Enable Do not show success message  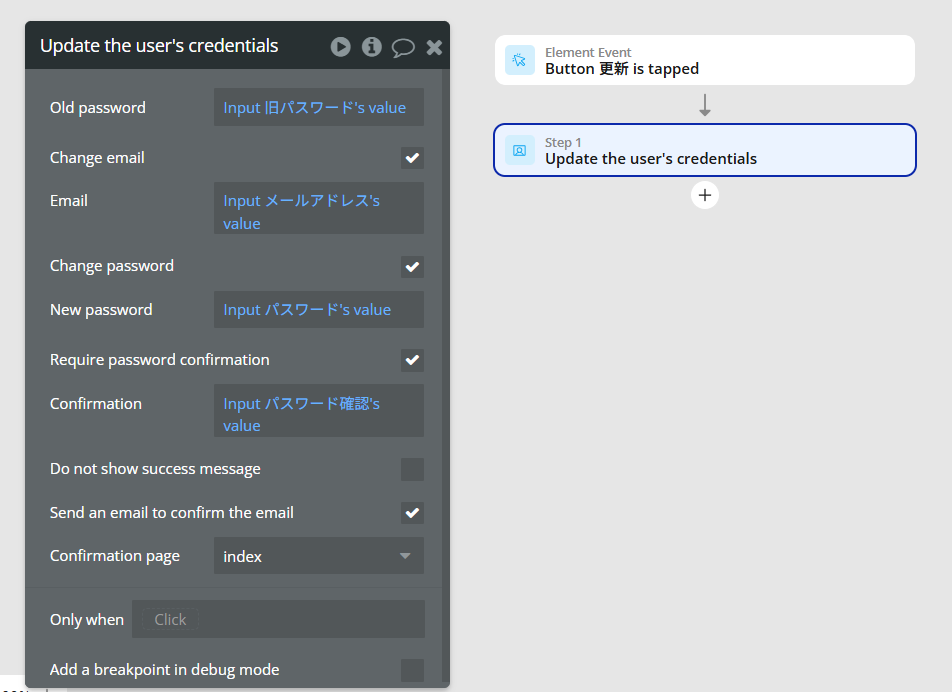(412, 469)
